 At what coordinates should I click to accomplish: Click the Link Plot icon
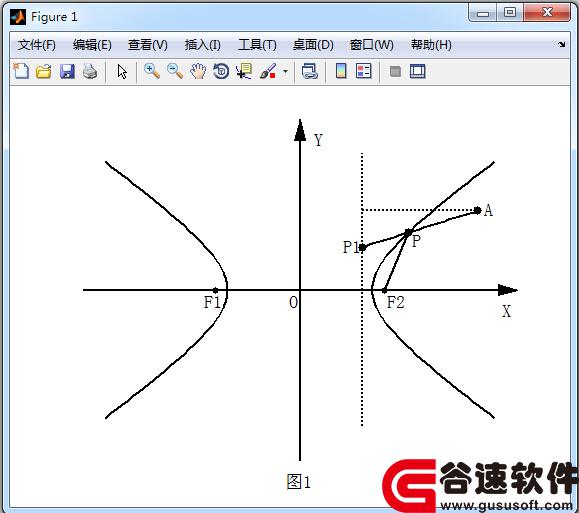click(x=309, y=71)
